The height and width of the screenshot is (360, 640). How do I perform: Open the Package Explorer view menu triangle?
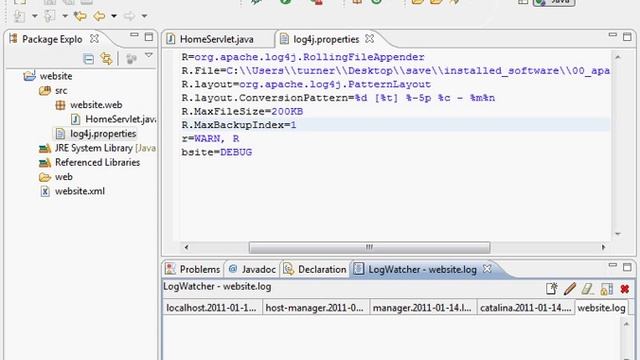click(149, 56)
